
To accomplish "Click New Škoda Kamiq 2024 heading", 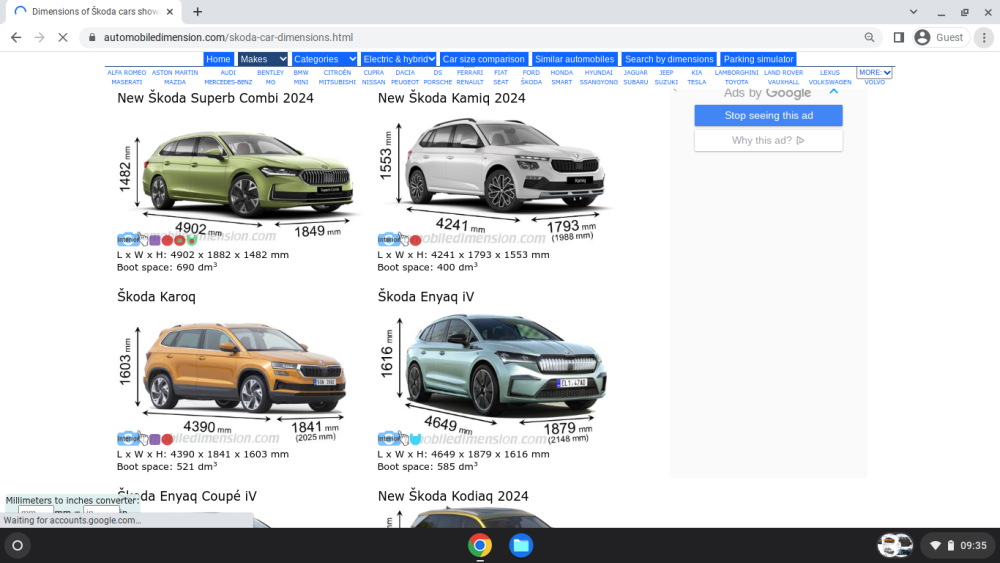I will tap(452, 98).
